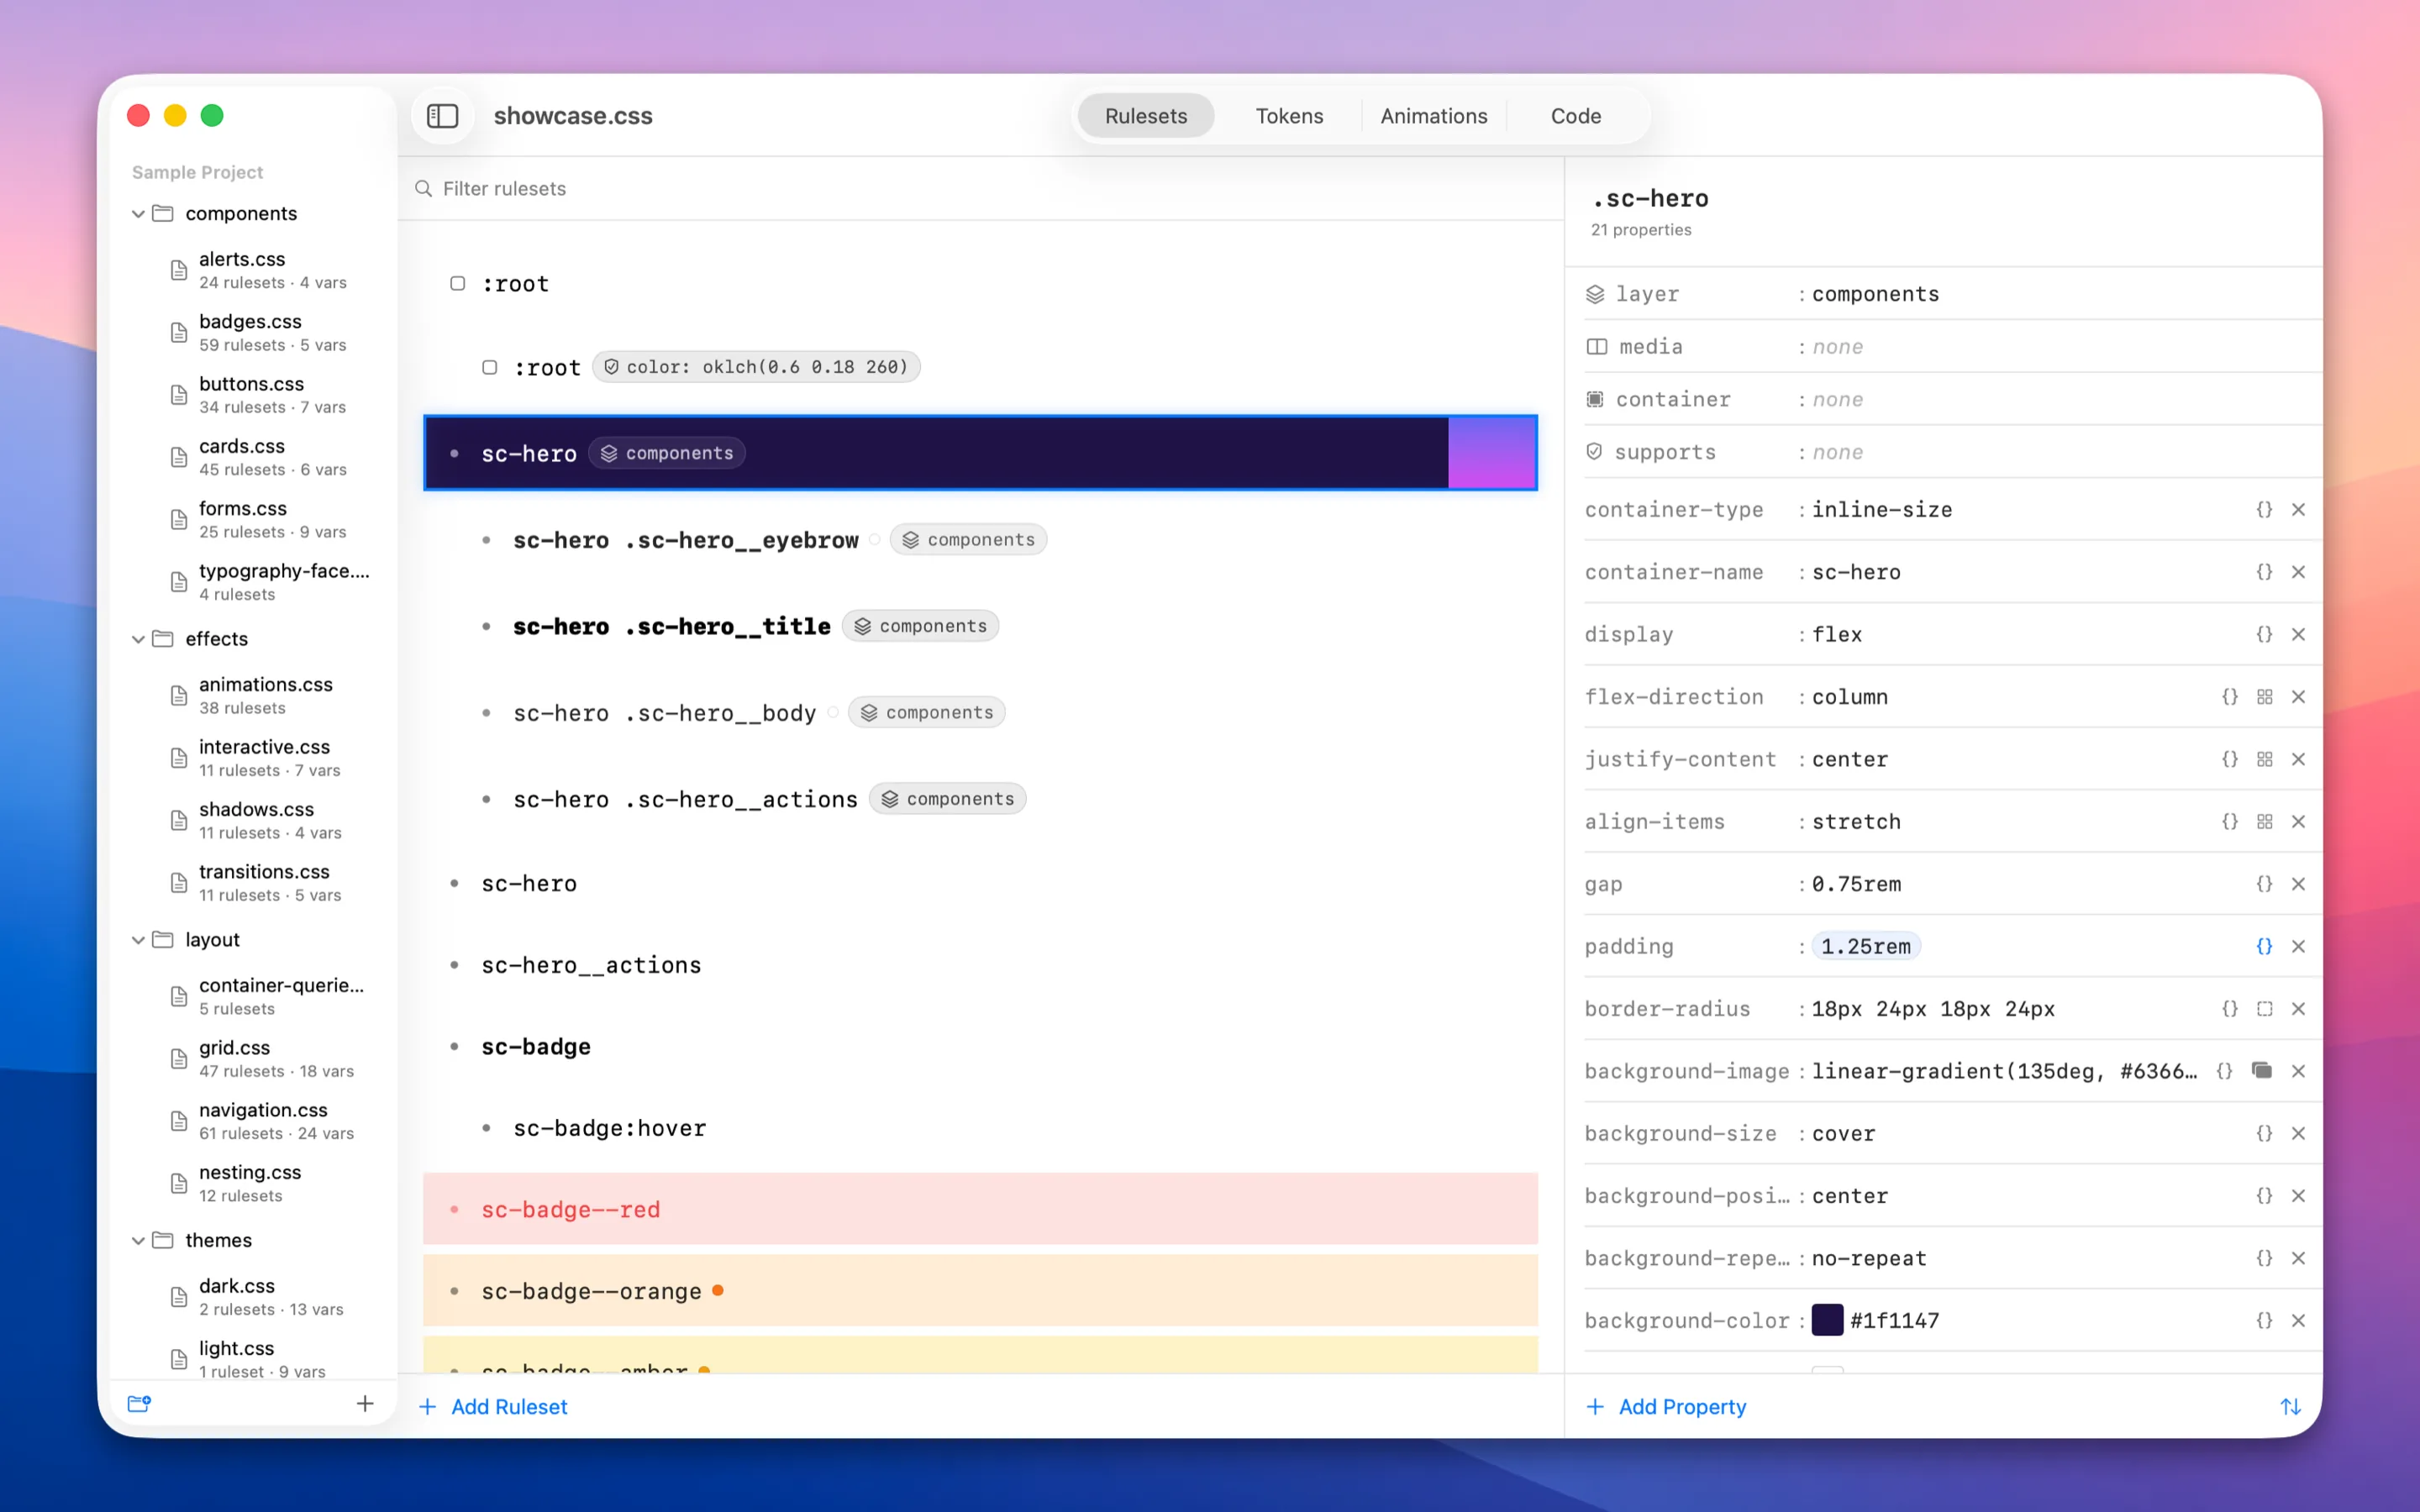The image size is (2420, 1512).
Task: Change the layer value components
Action: pyautogui.click(x=1875, y=294)
